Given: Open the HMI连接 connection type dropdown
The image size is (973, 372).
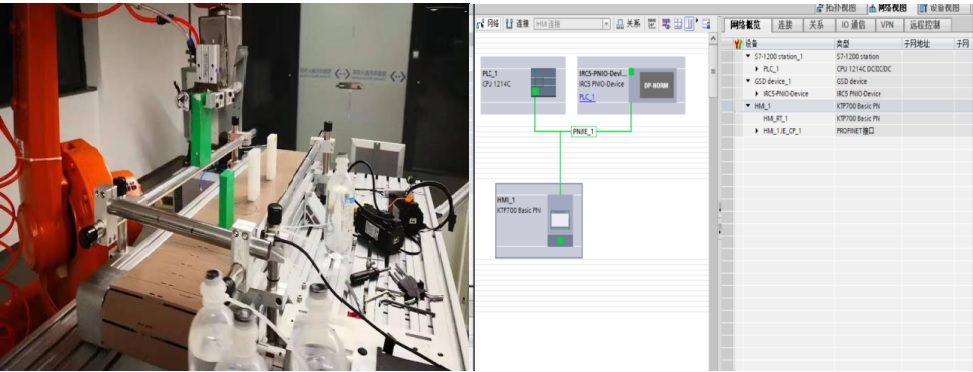Looking at the screenshot, I should click(606, 24).
